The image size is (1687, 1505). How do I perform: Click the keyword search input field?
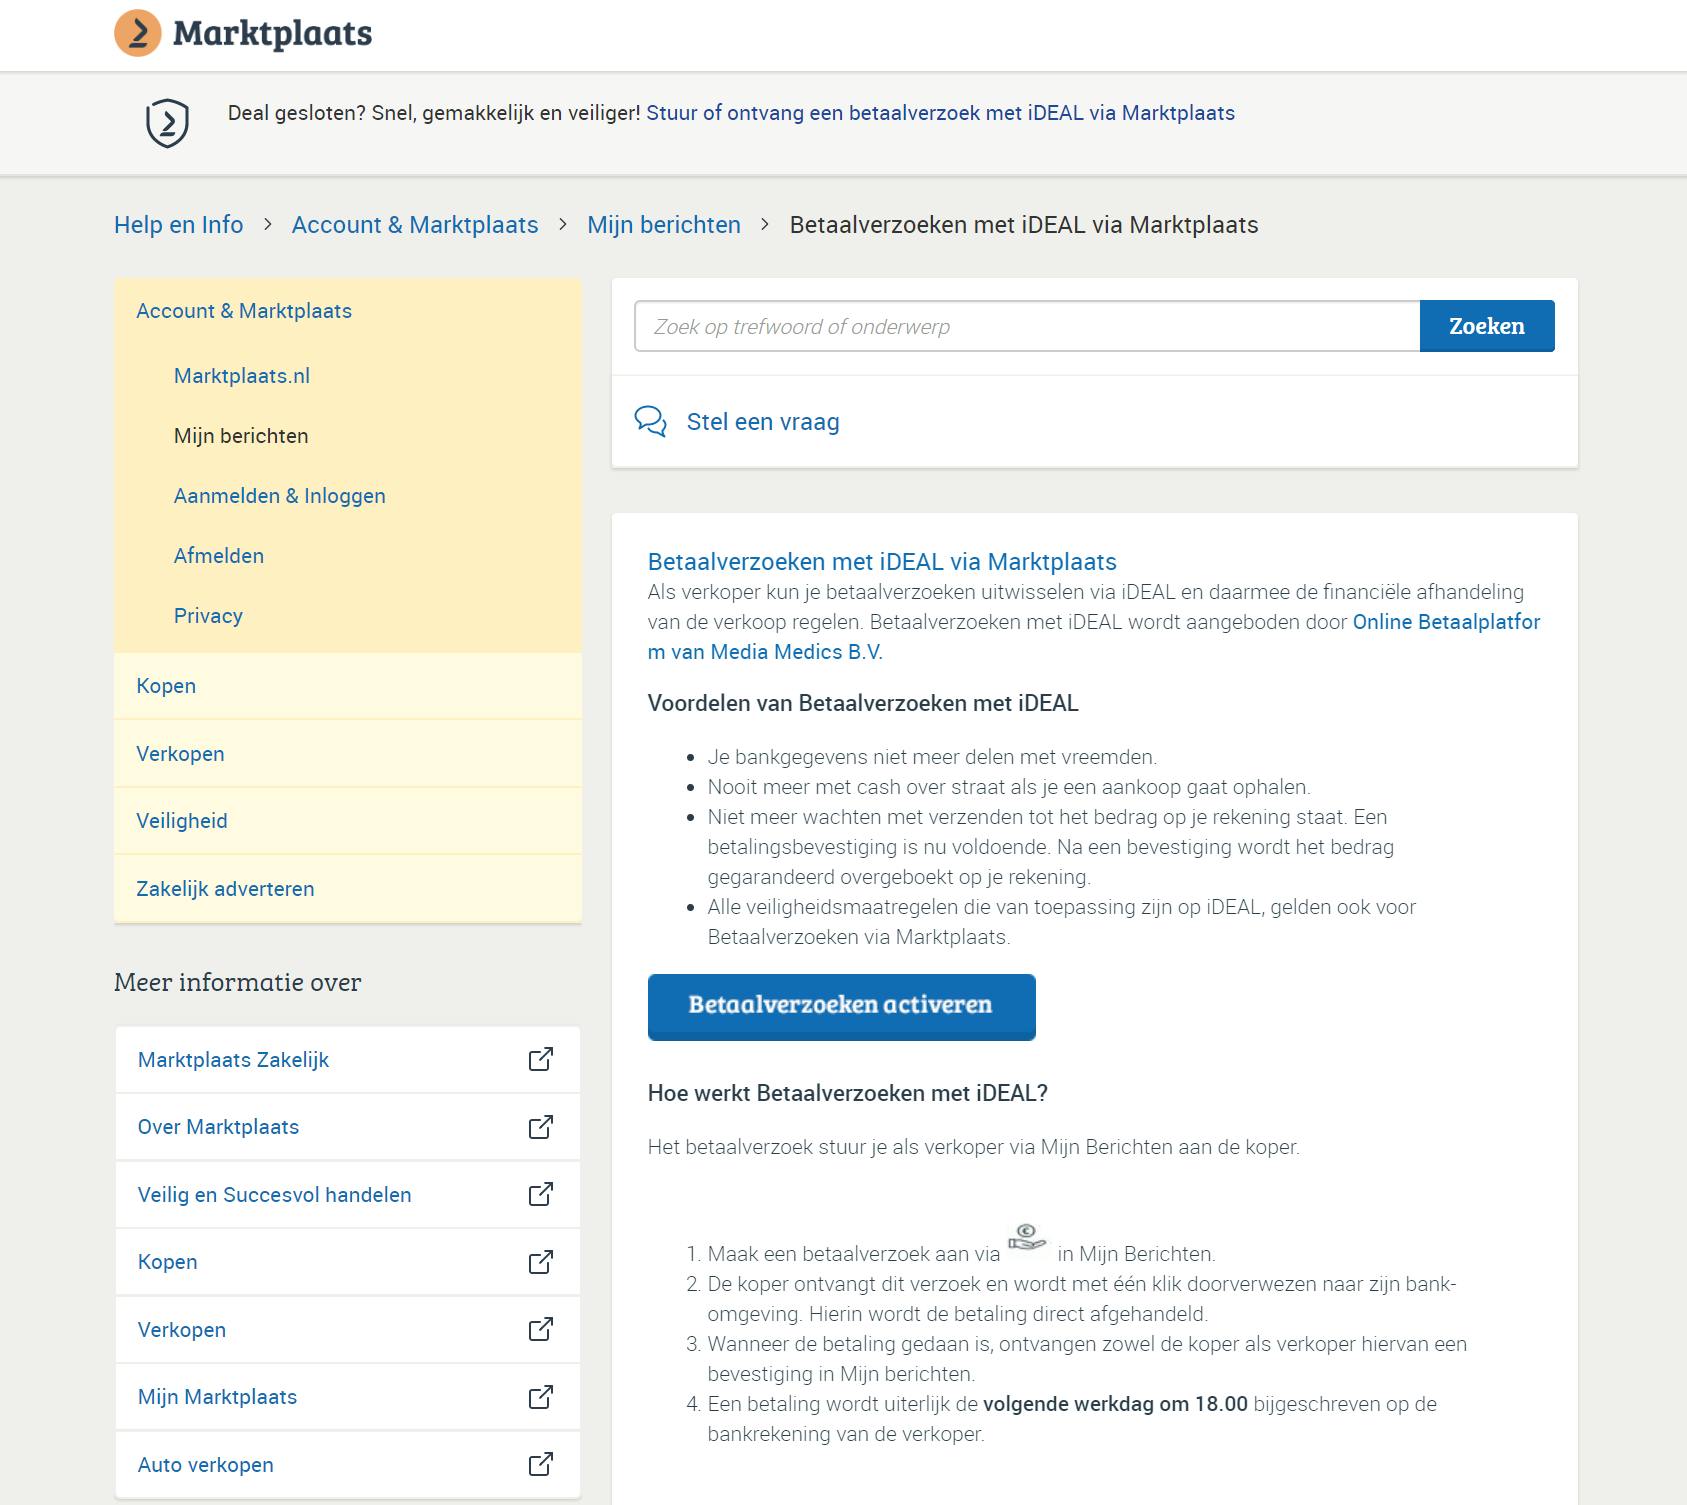[x=1020, y=326]
